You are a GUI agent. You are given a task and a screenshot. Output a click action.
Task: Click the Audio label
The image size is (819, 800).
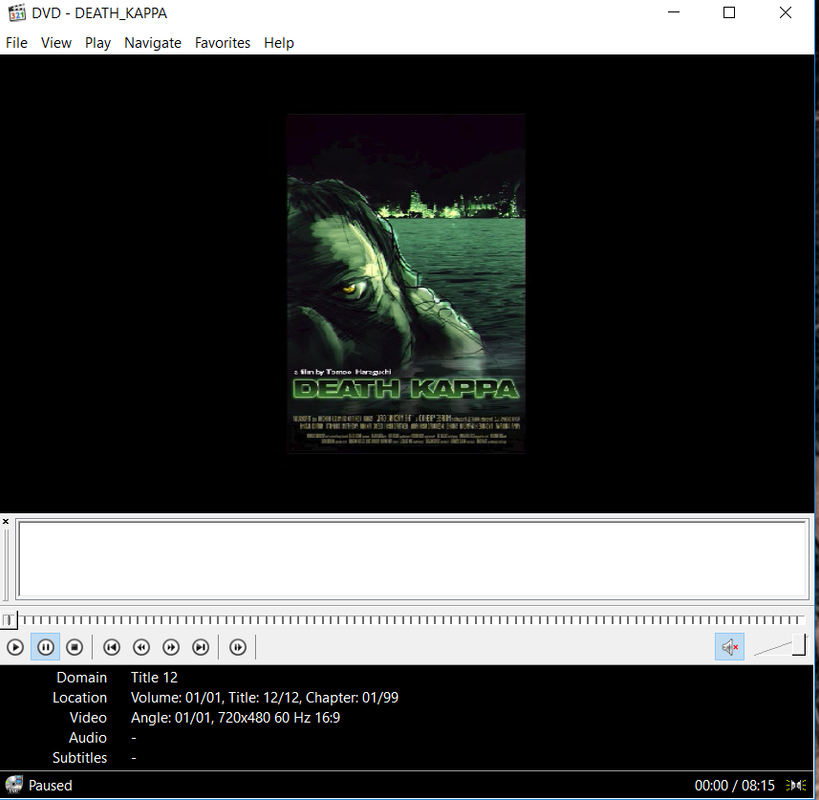[87, 737]
